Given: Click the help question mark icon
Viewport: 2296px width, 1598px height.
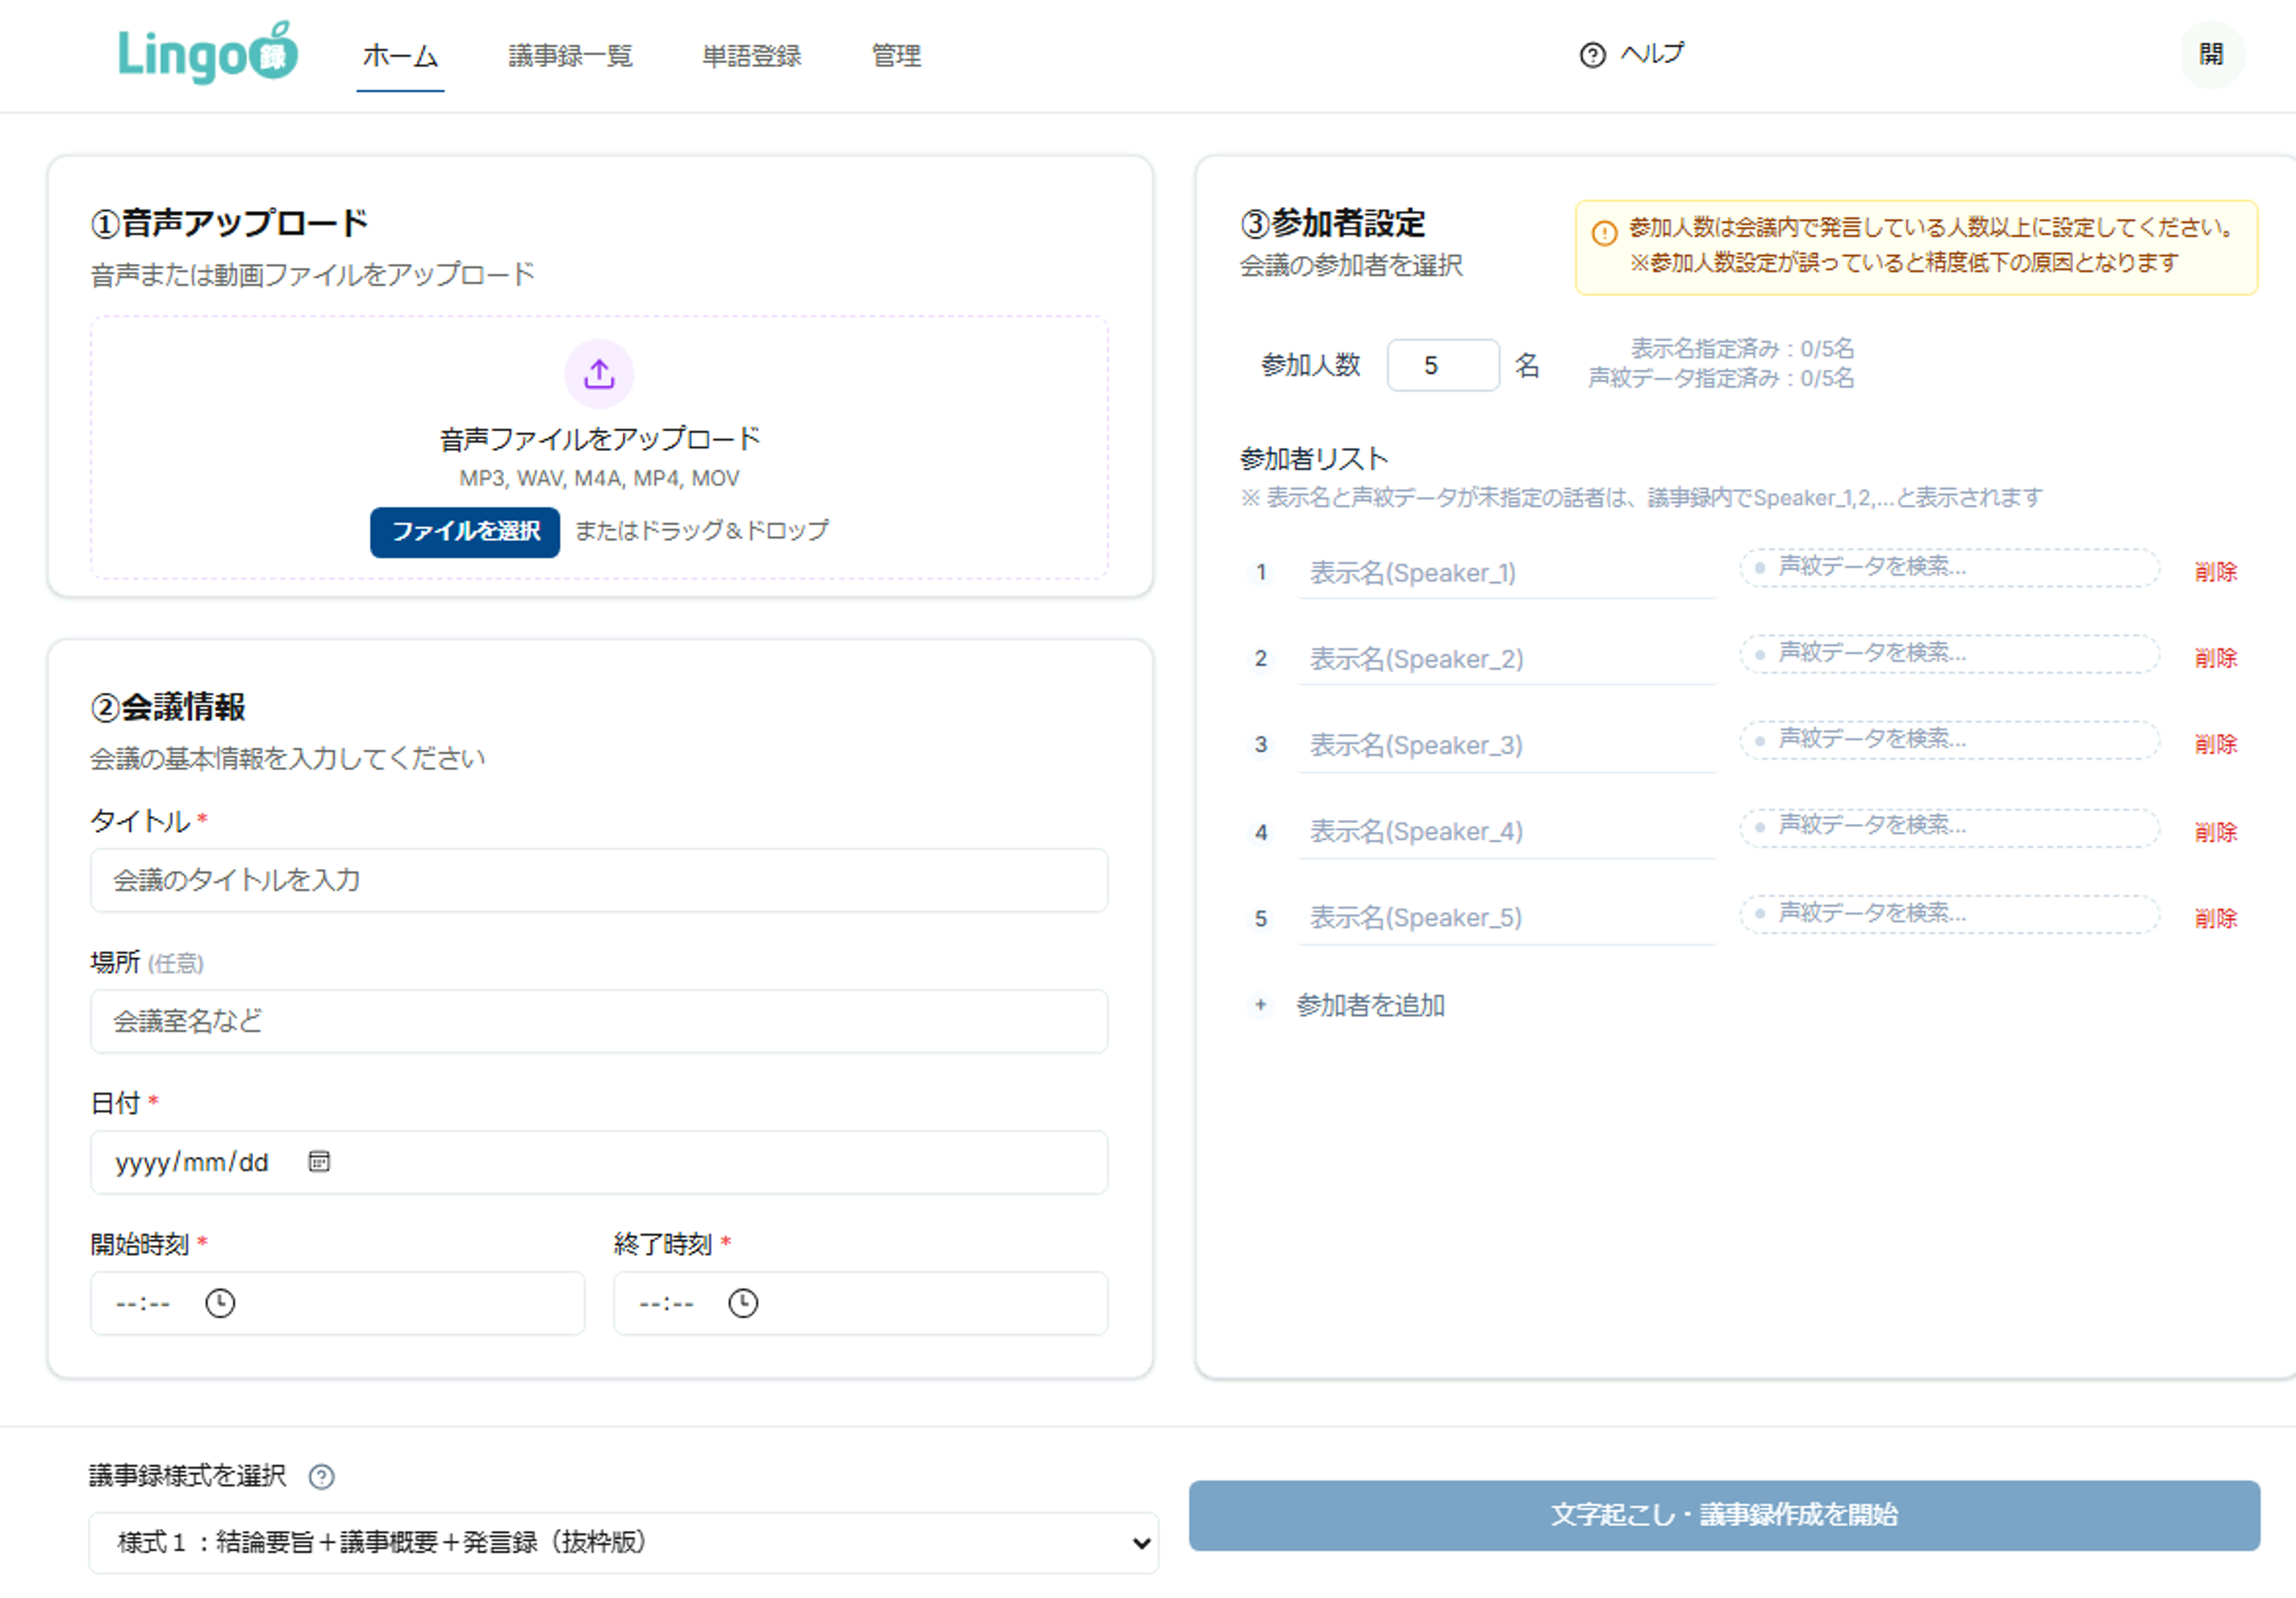Looking at the screenshot, I should [x=1592, y=55].
